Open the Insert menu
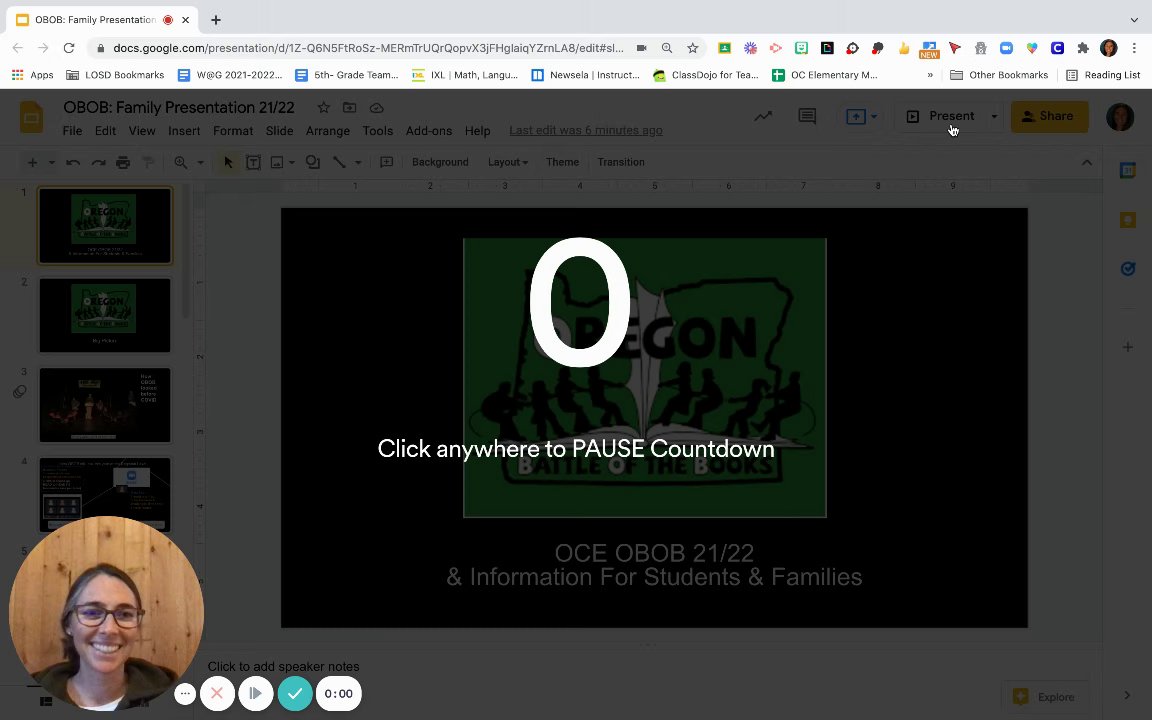 point(184,131)
